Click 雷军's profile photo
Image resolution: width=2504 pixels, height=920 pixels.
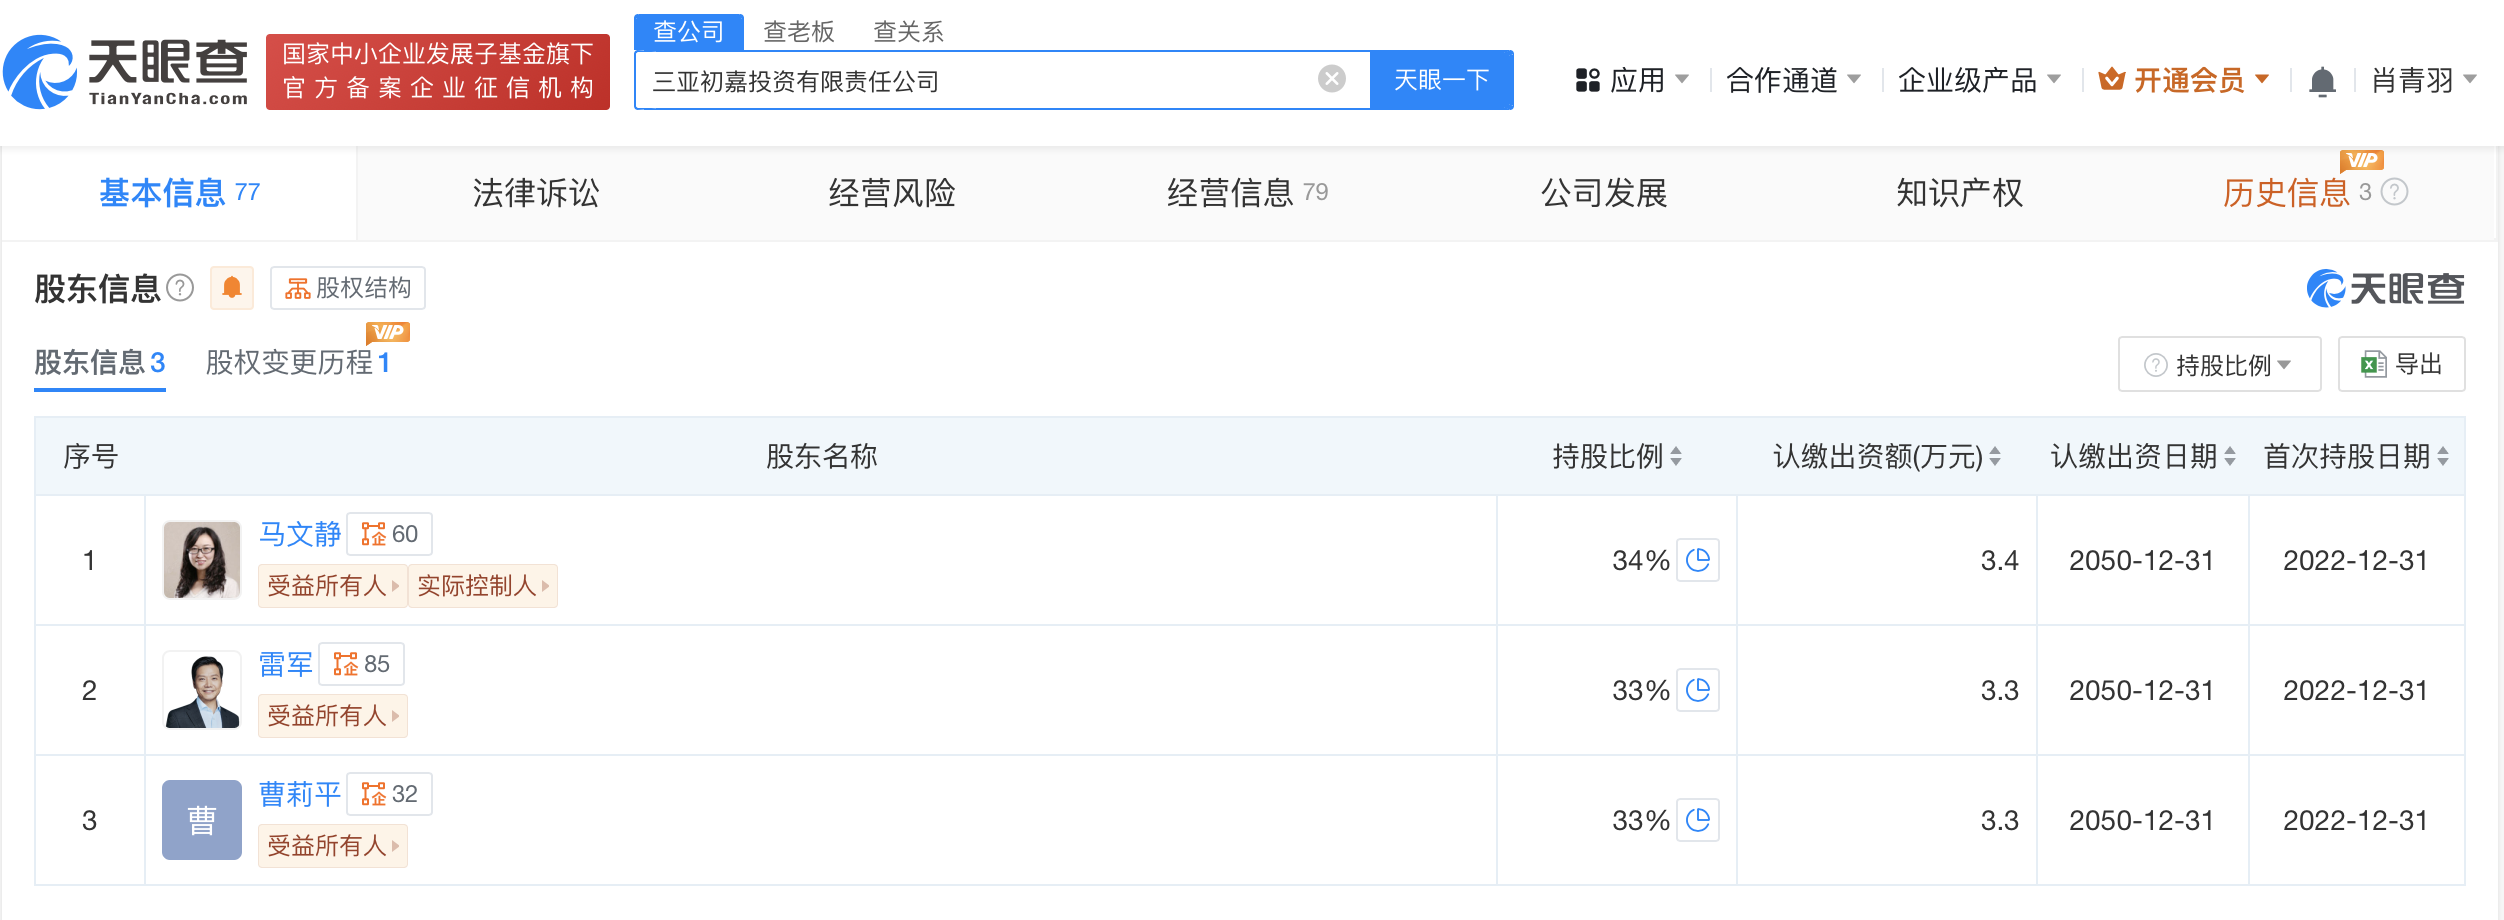pyautogui.click(x=202, y=690)
